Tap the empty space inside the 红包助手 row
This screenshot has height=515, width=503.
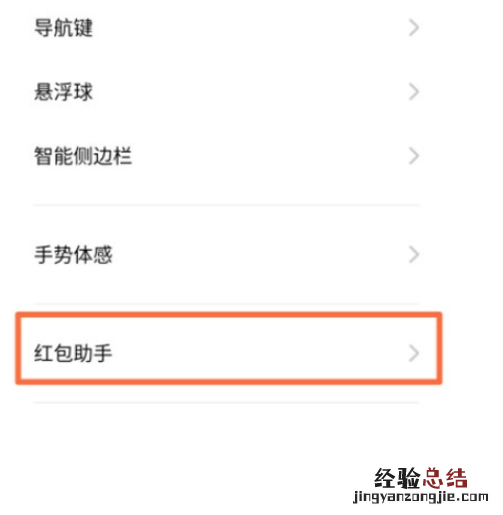point(260,353)
